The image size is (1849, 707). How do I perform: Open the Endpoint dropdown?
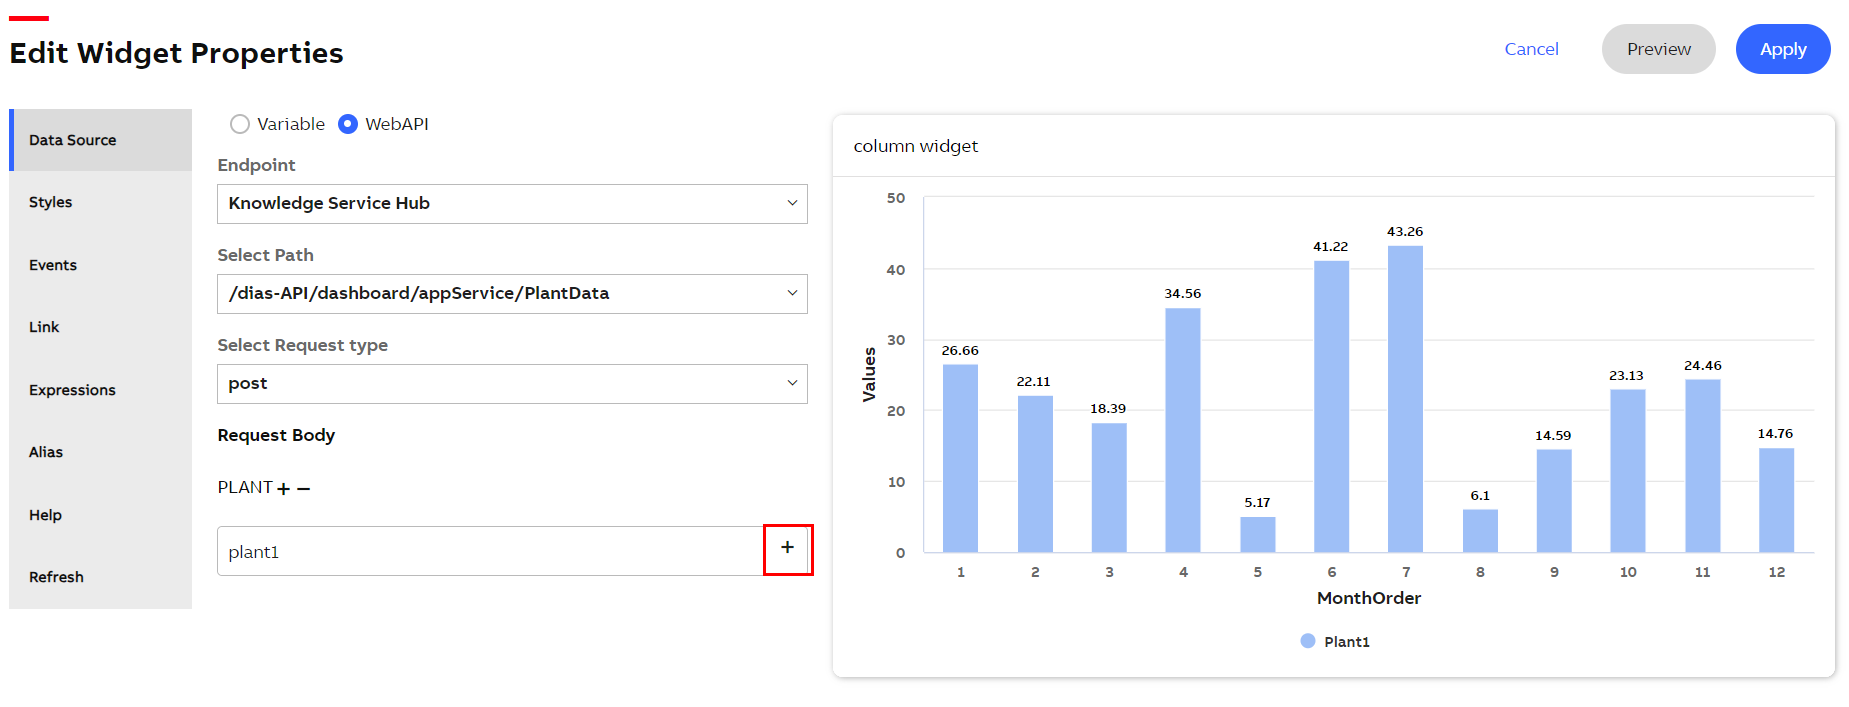click(512, 204)
